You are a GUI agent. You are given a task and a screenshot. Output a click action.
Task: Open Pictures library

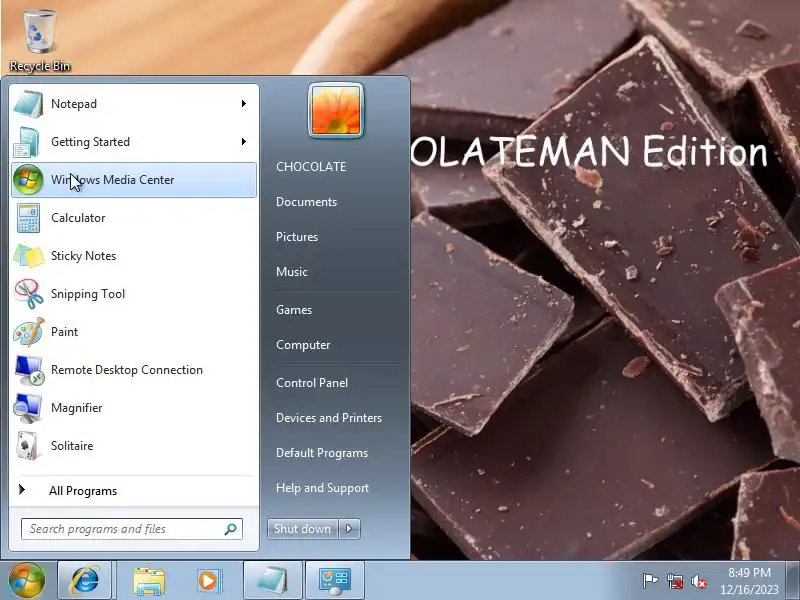297,237
